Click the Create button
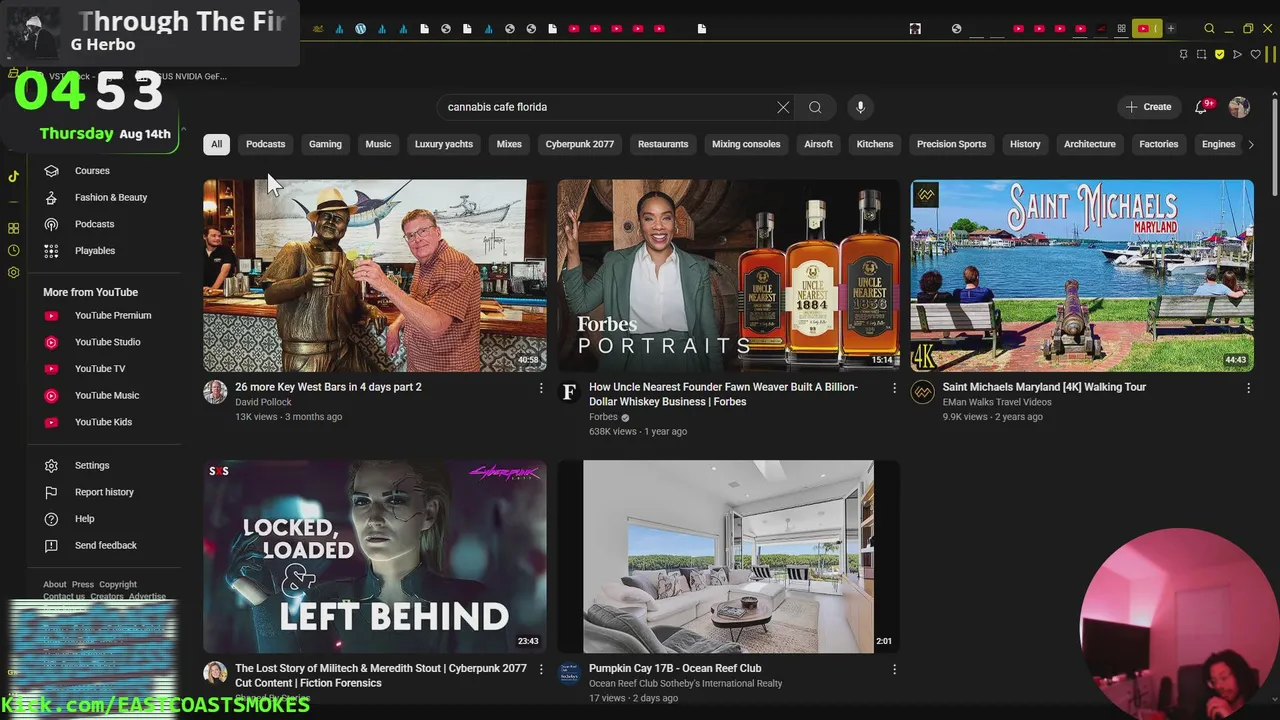This screenshot has width=1280, height=720. pyautogui.click(x=1148, y=107)
